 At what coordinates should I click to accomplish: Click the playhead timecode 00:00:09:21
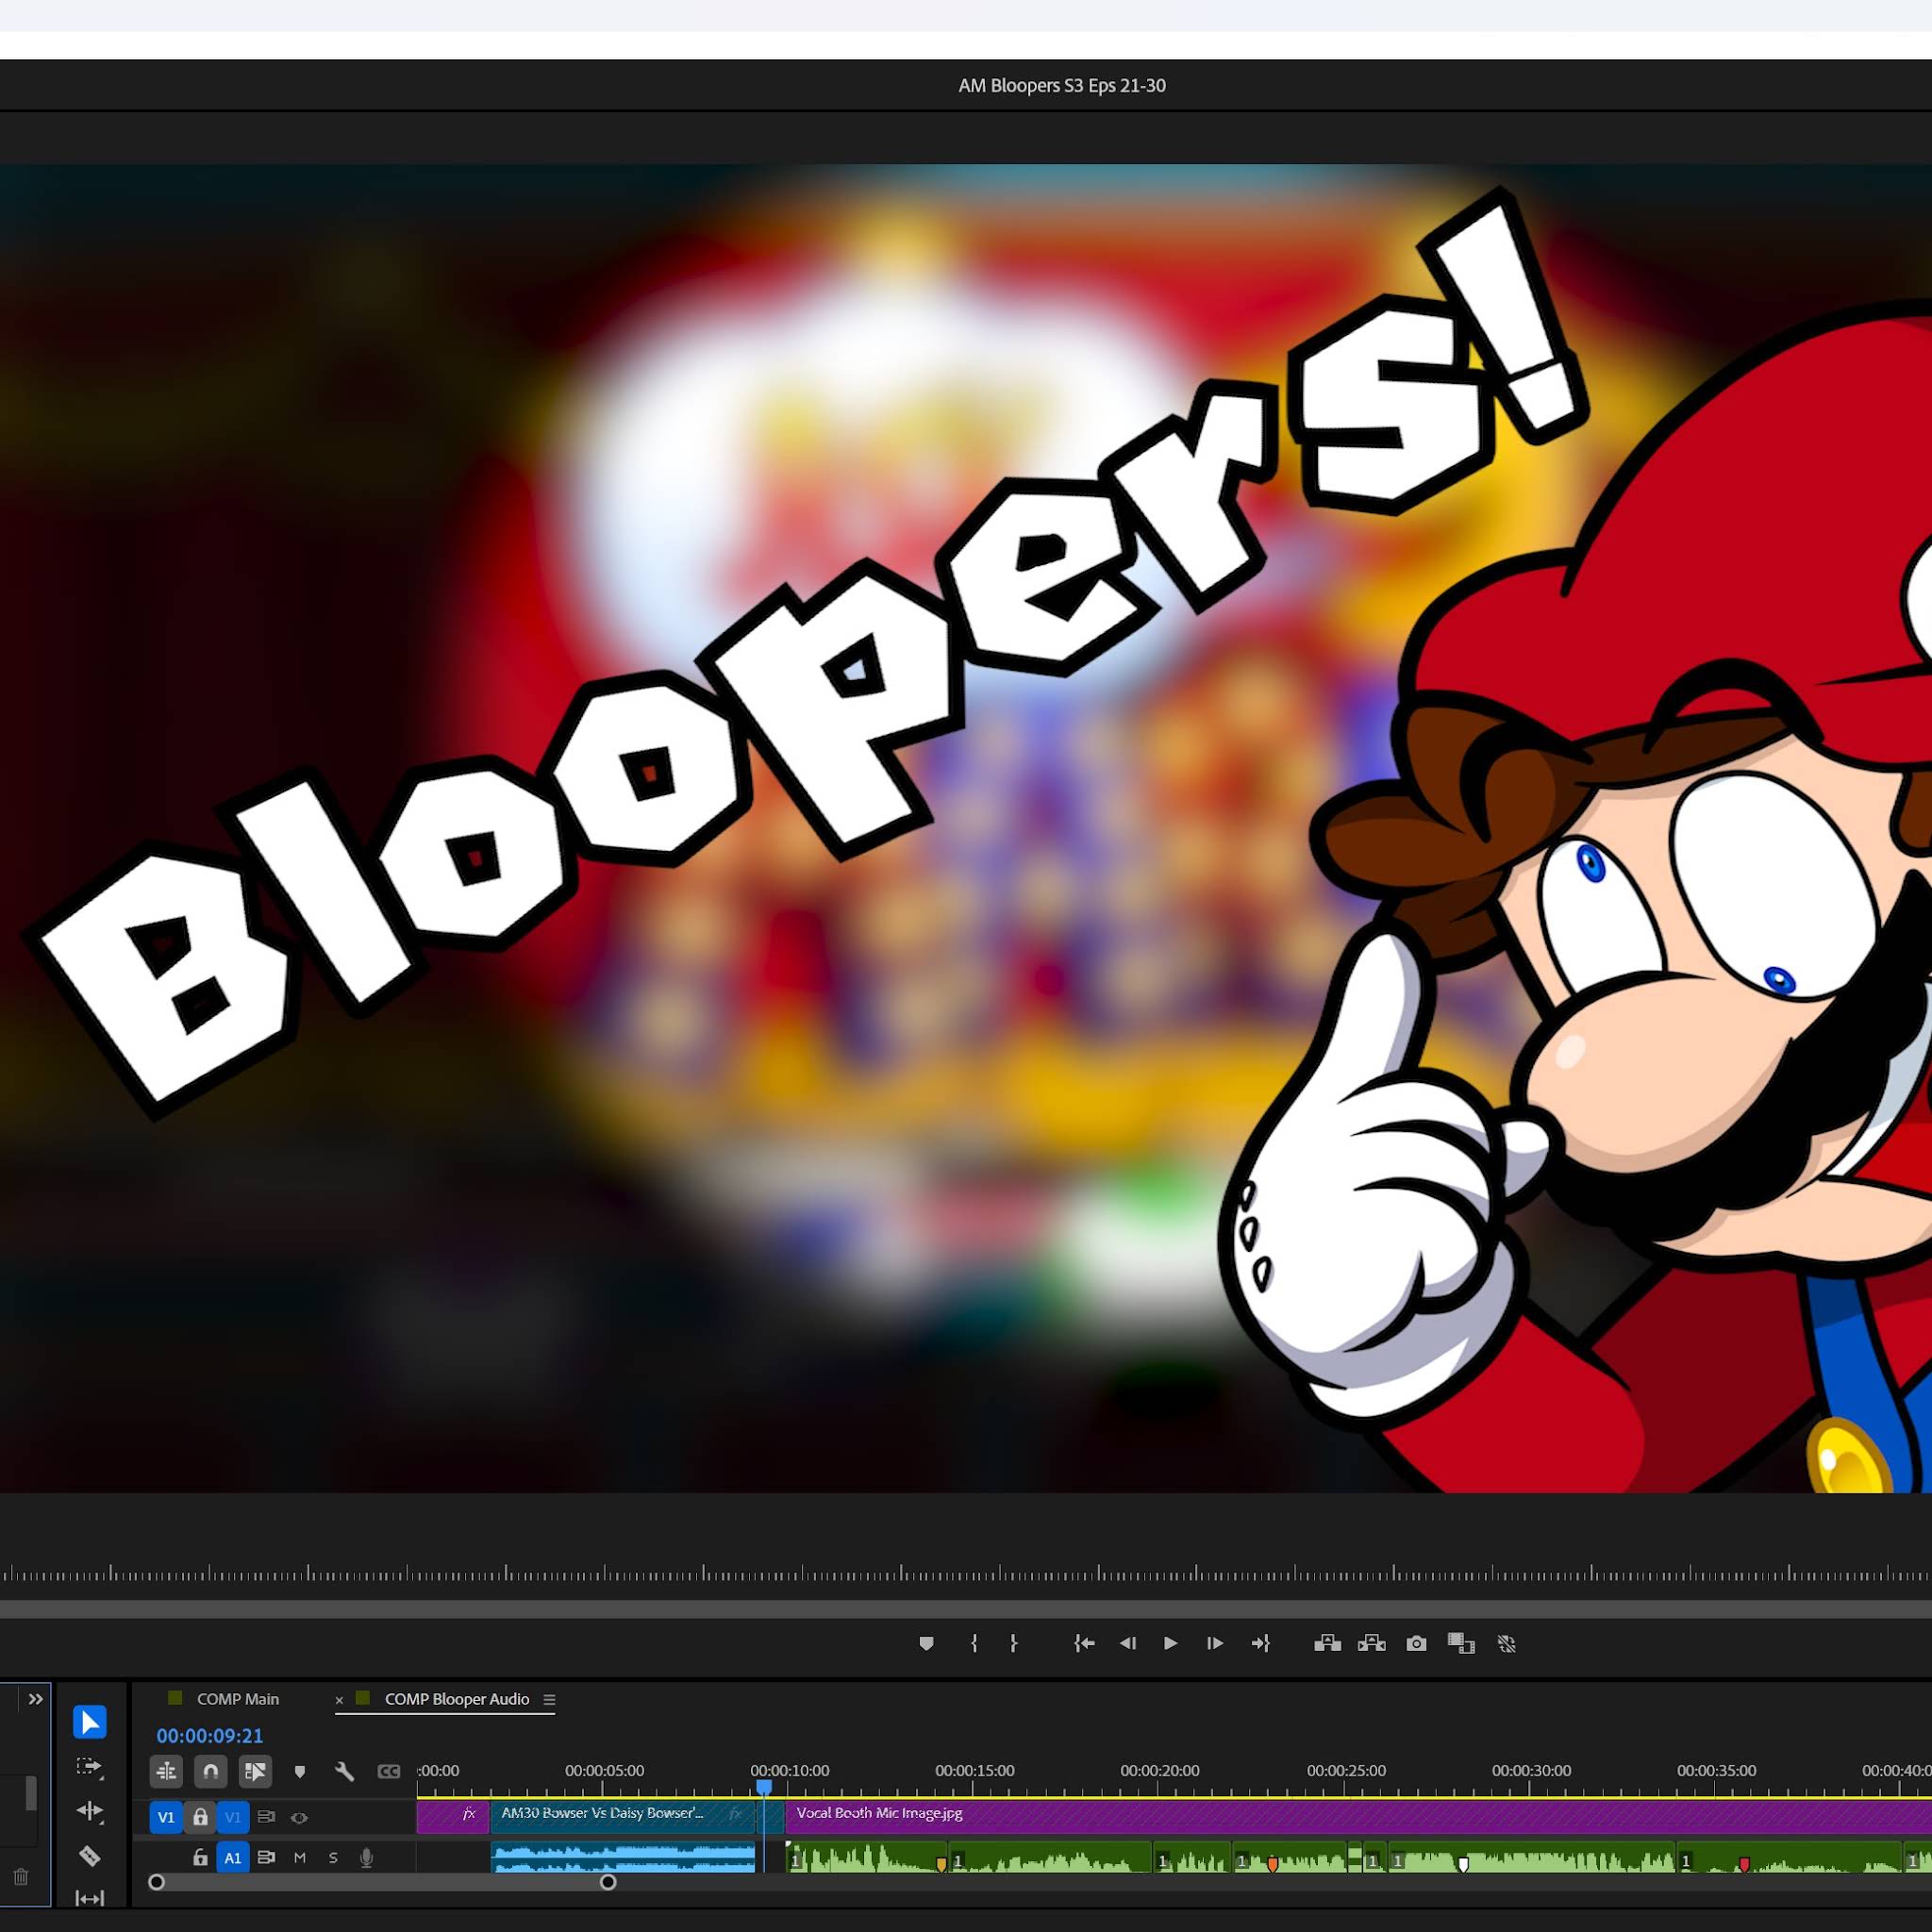point(209,1736)
